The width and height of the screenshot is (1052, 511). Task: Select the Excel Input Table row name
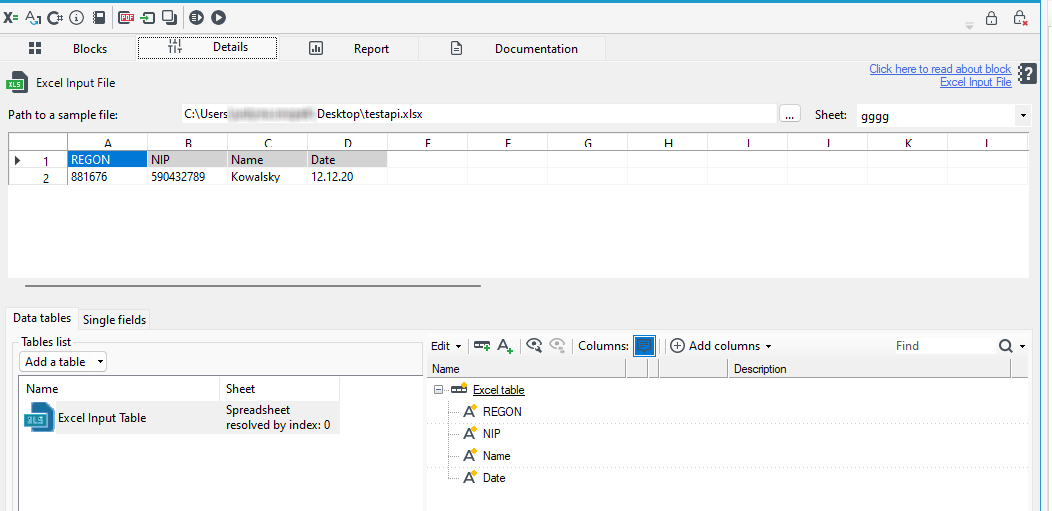point(102,418)
